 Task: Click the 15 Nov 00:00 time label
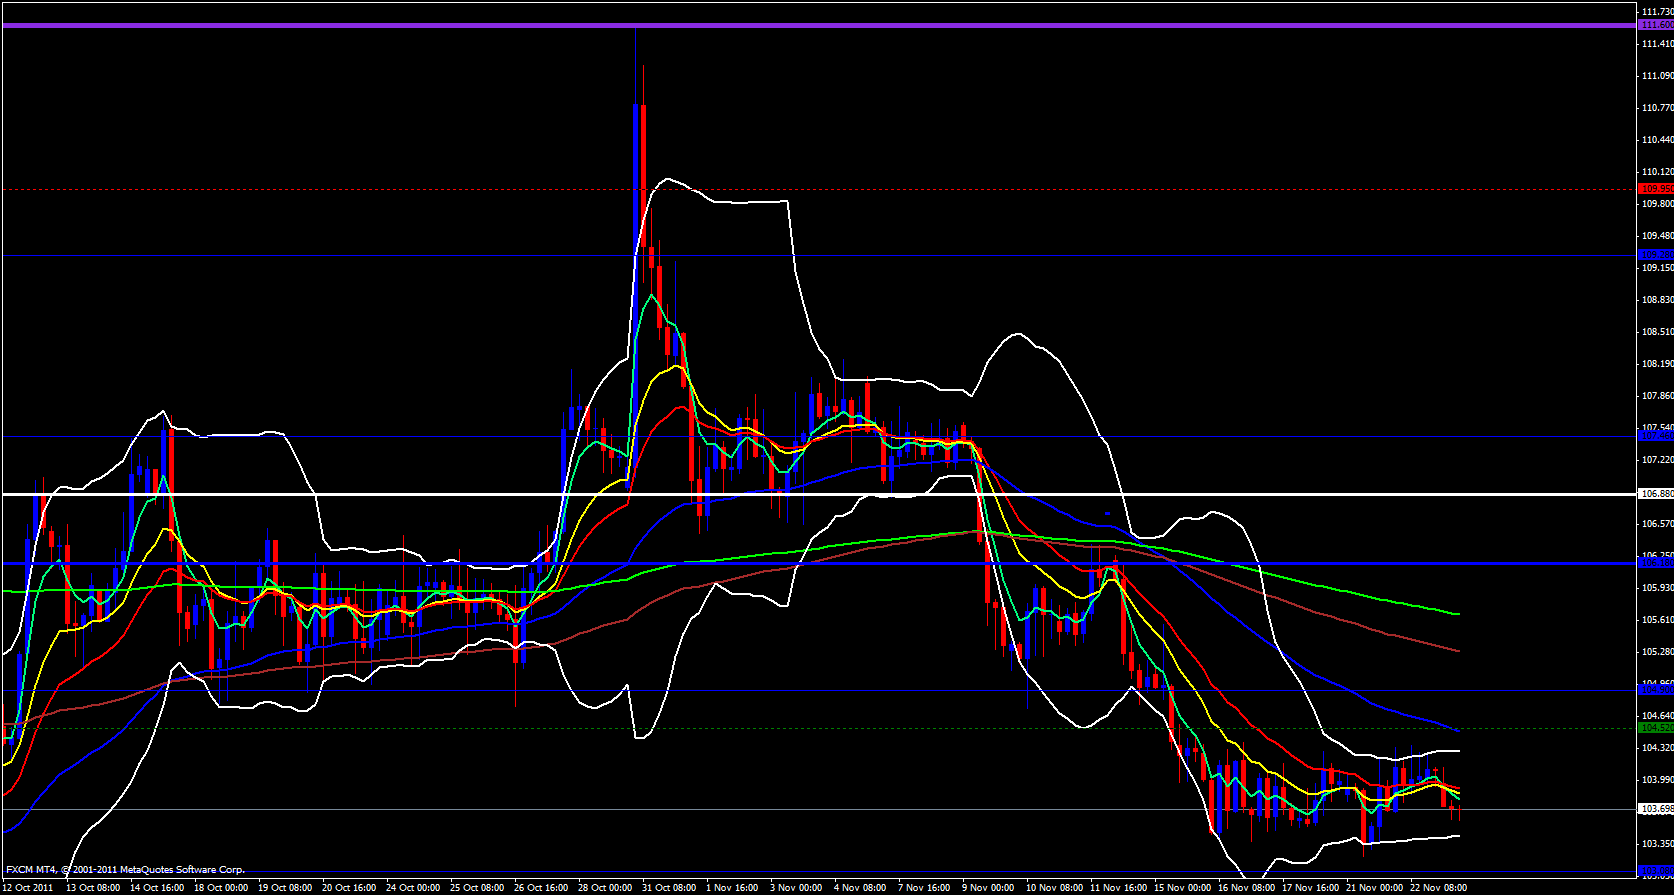click(1182, 887)
